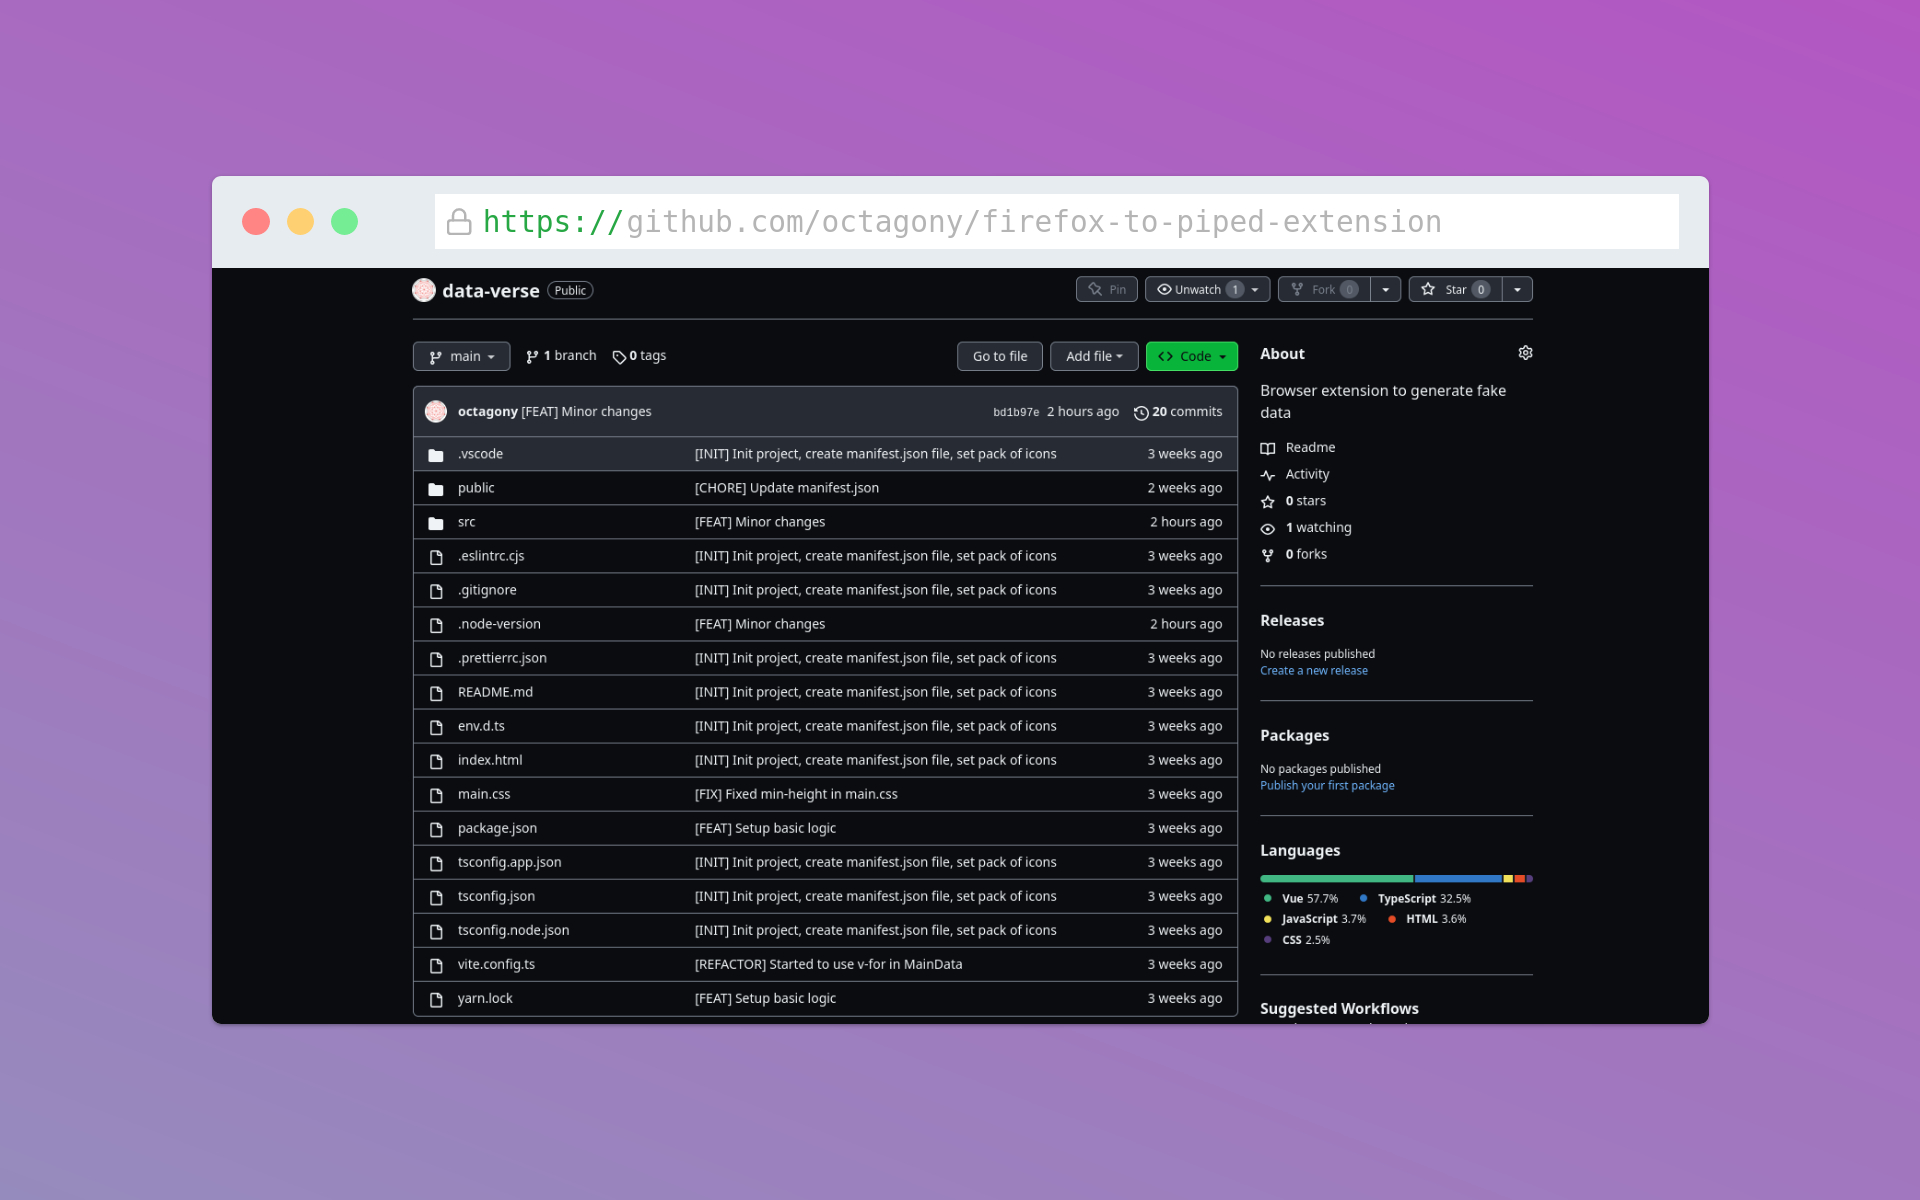Screen dimensions: 1920x1200
Task: Click the package.json file icon
Action: [x=436, y=829]
